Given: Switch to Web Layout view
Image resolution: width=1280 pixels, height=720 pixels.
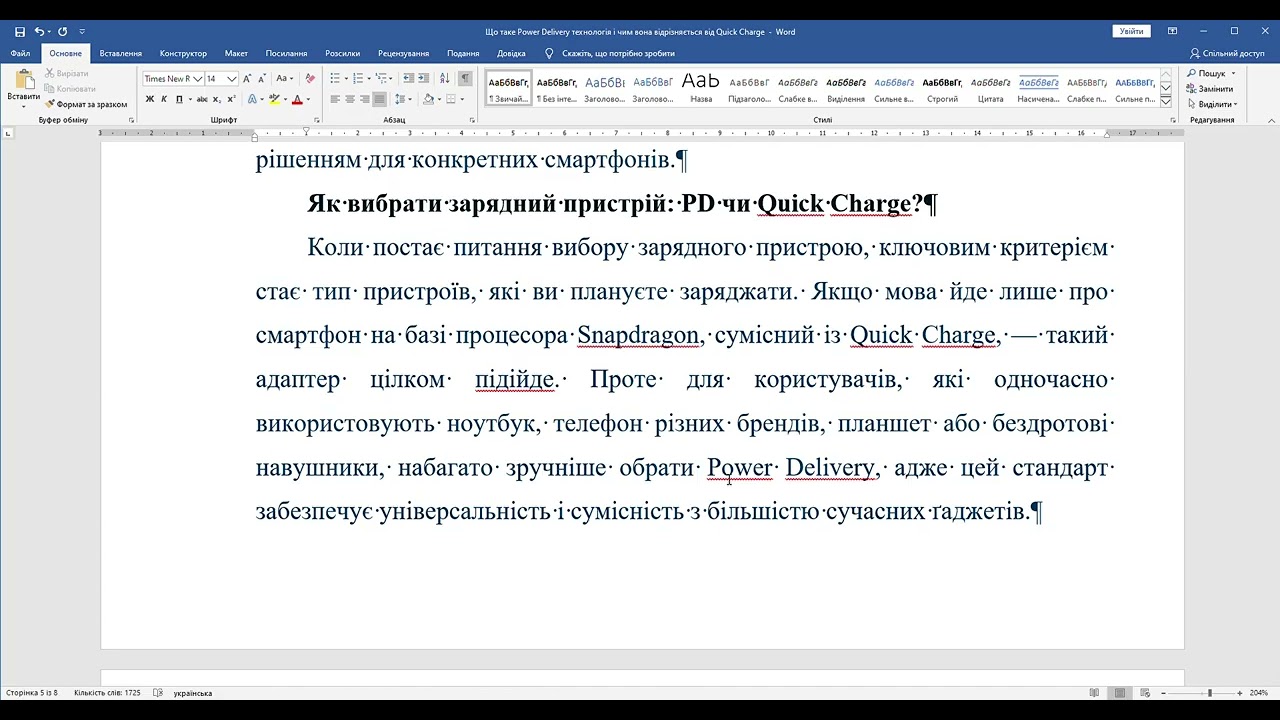Looking at the screenshot, I should tap(1144, 693).
